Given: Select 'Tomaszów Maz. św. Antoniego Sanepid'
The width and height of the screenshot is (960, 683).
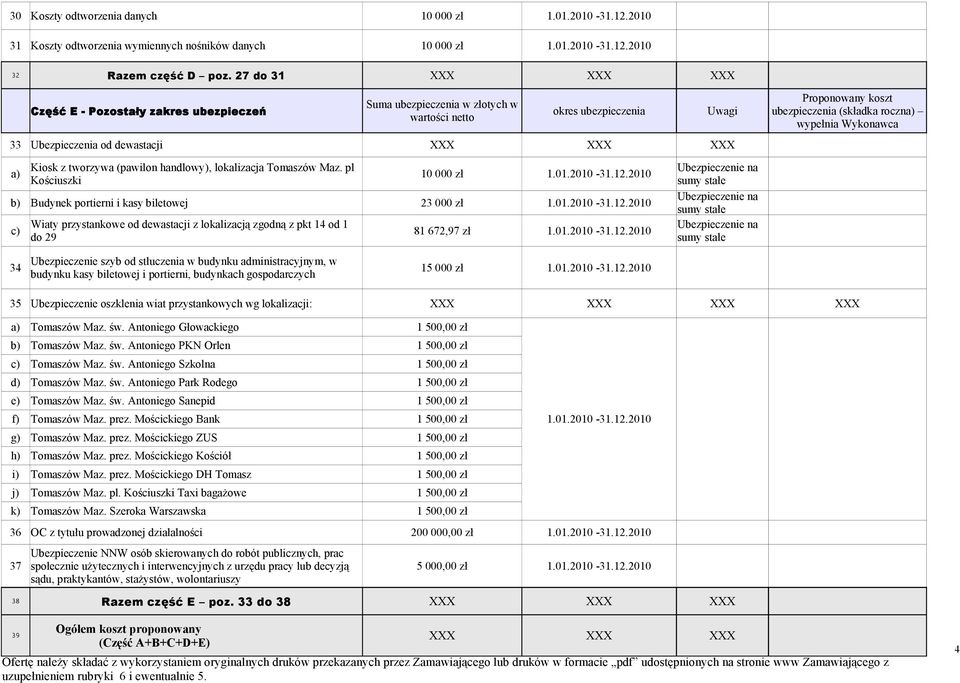Looking at the screenshot, I should tap(123, 401).
